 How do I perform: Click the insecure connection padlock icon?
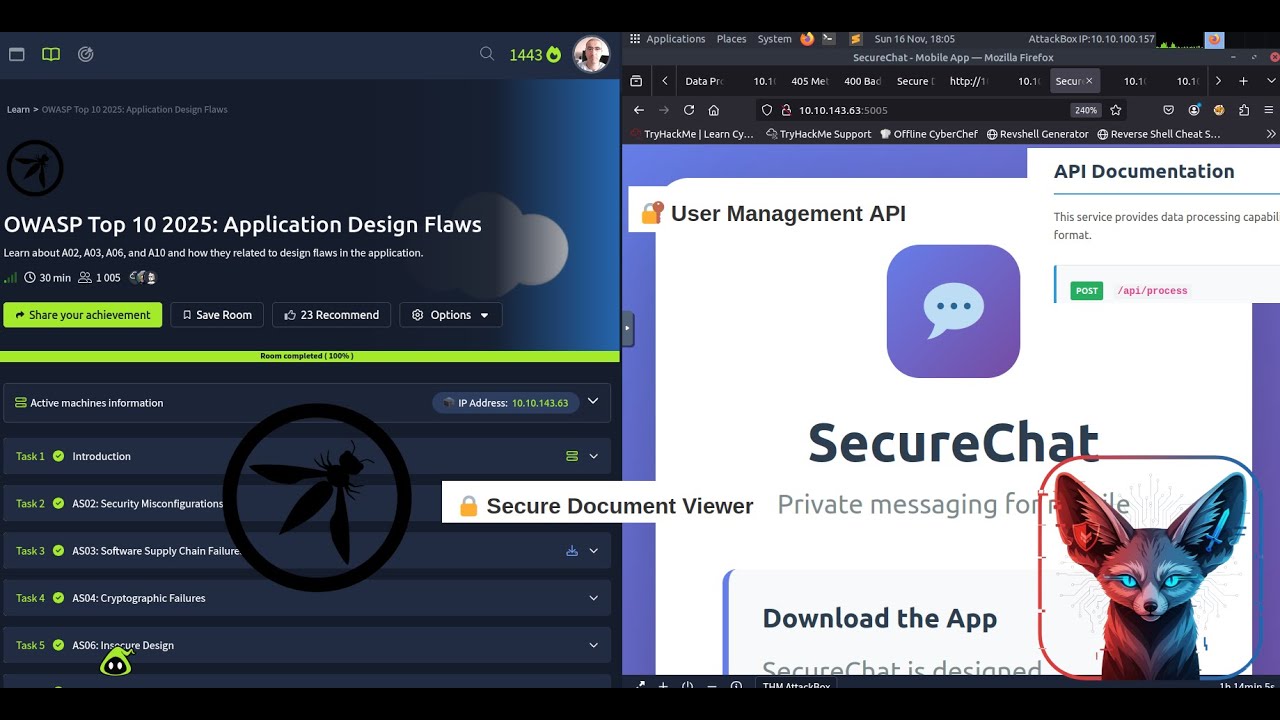pyautogui.click(x=786, y=110)
